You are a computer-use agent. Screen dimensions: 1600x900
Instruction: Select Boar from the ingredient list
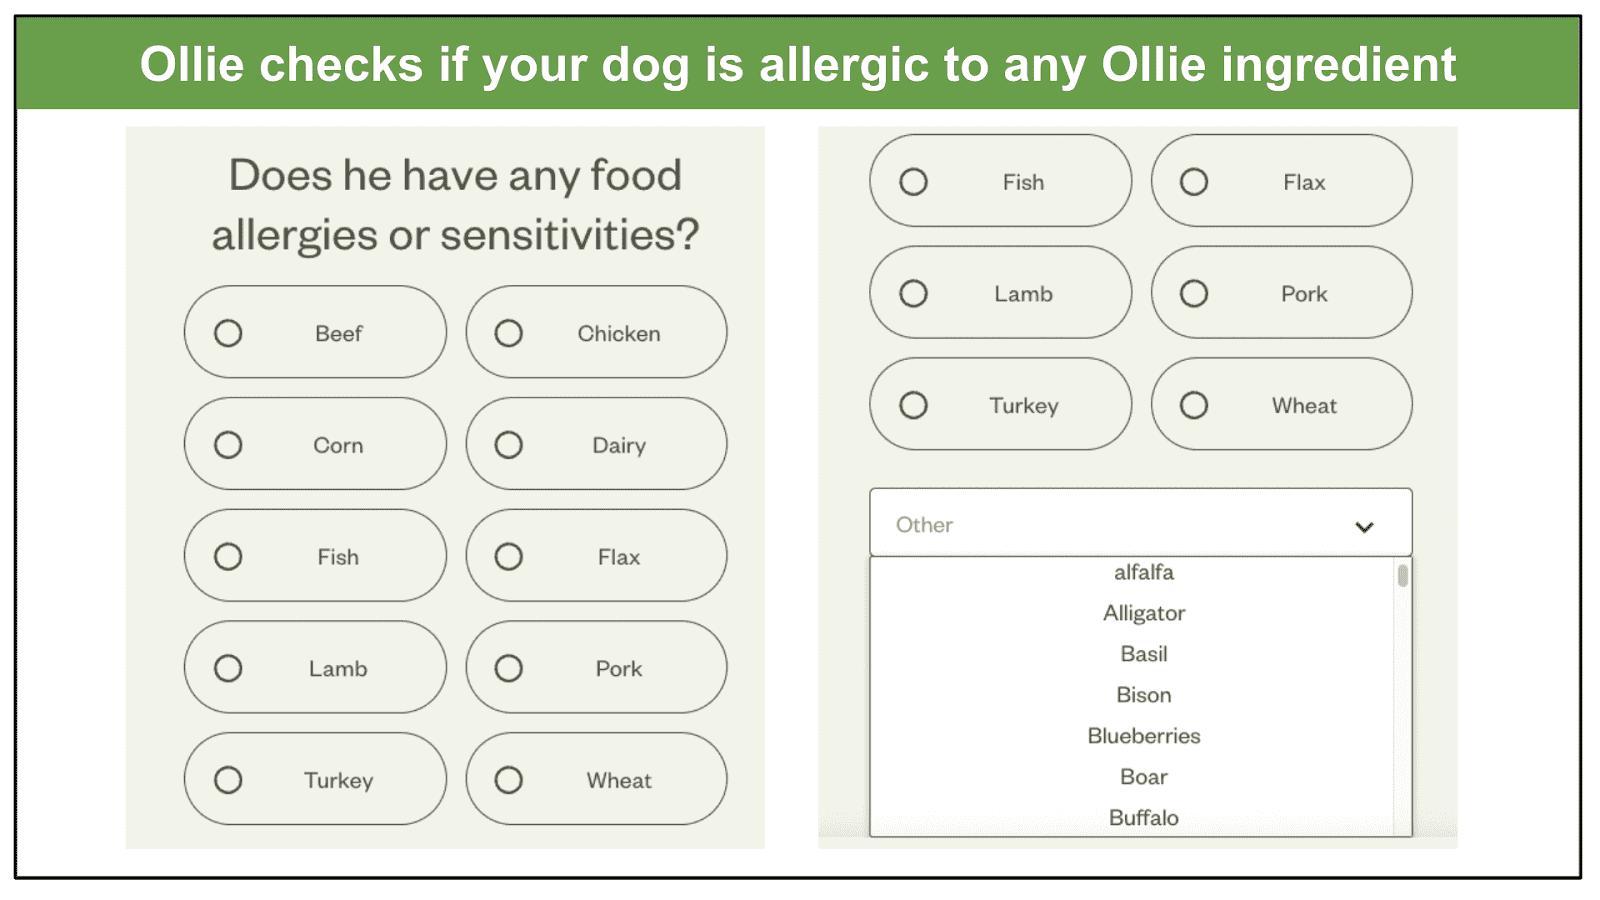coord(1144,777)
